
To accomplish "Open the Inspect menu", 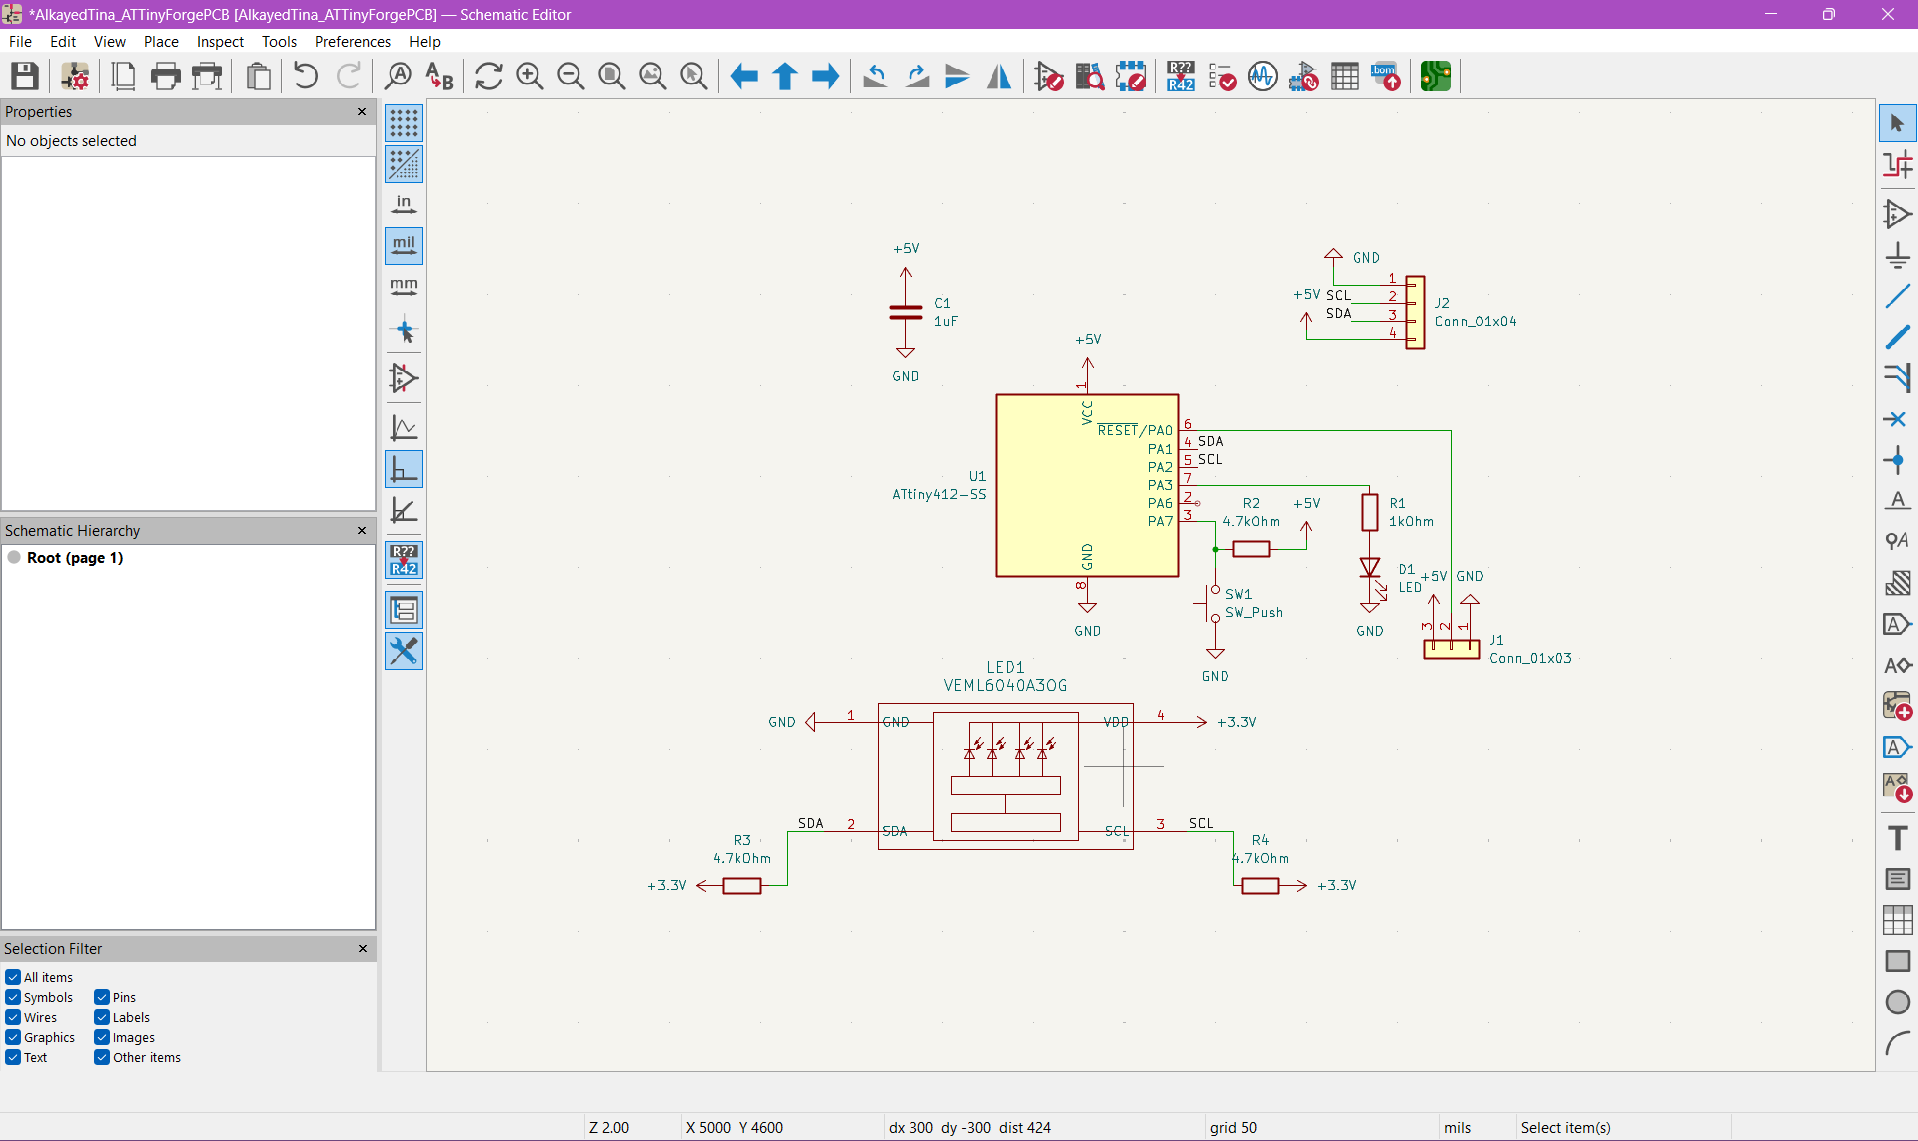I will [219, 42].
